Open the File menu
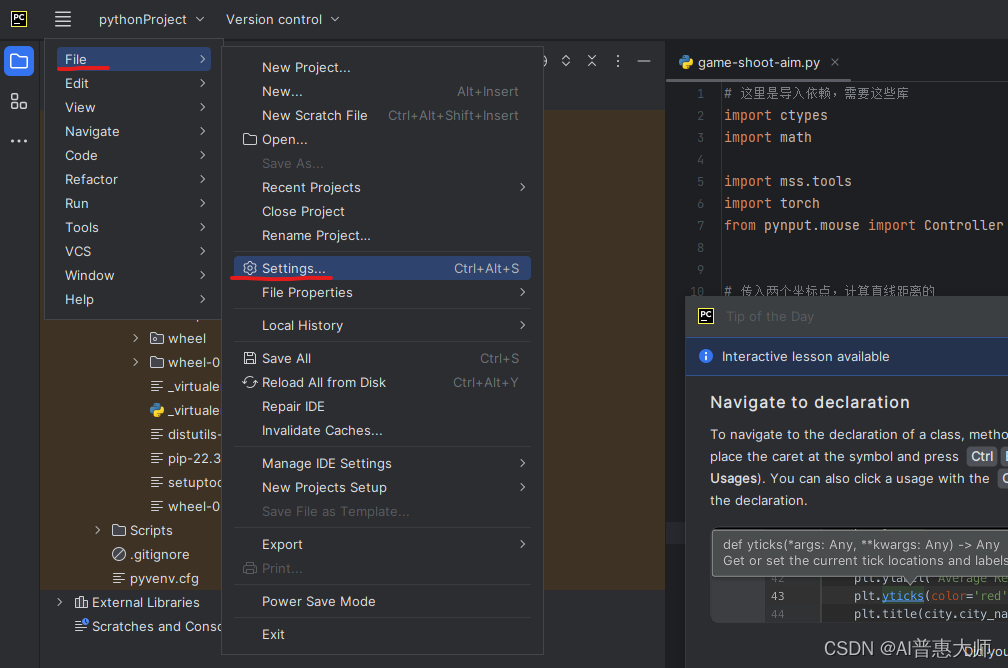 click(134, 59)
